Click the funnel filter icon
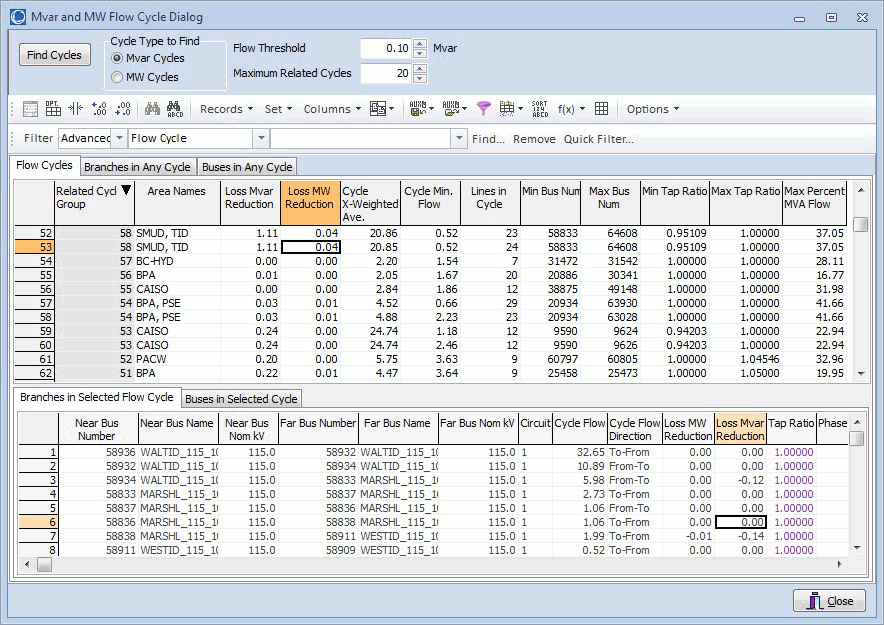Screen dimensions: 884x625 point(484,109)
